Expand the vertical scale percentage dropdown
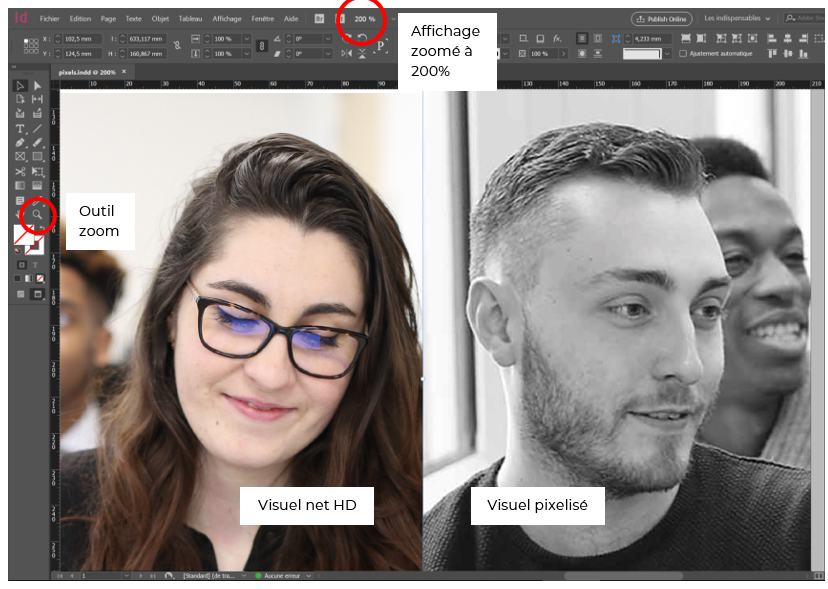The image size is (828, 589). pyautogui.click(x=246, y=54)
